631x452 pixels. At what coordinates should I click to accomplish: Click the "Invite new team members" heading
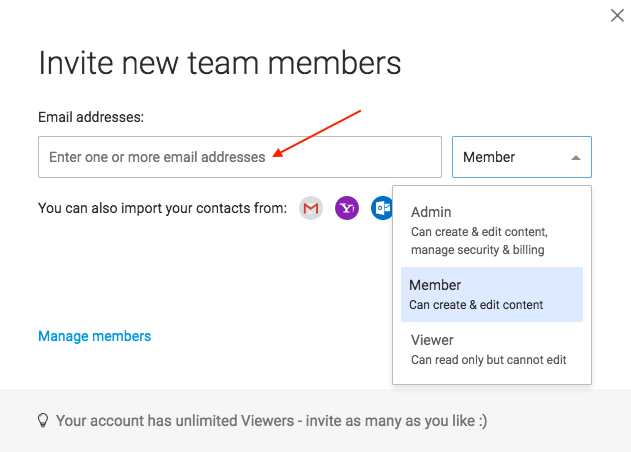point(220,63)
